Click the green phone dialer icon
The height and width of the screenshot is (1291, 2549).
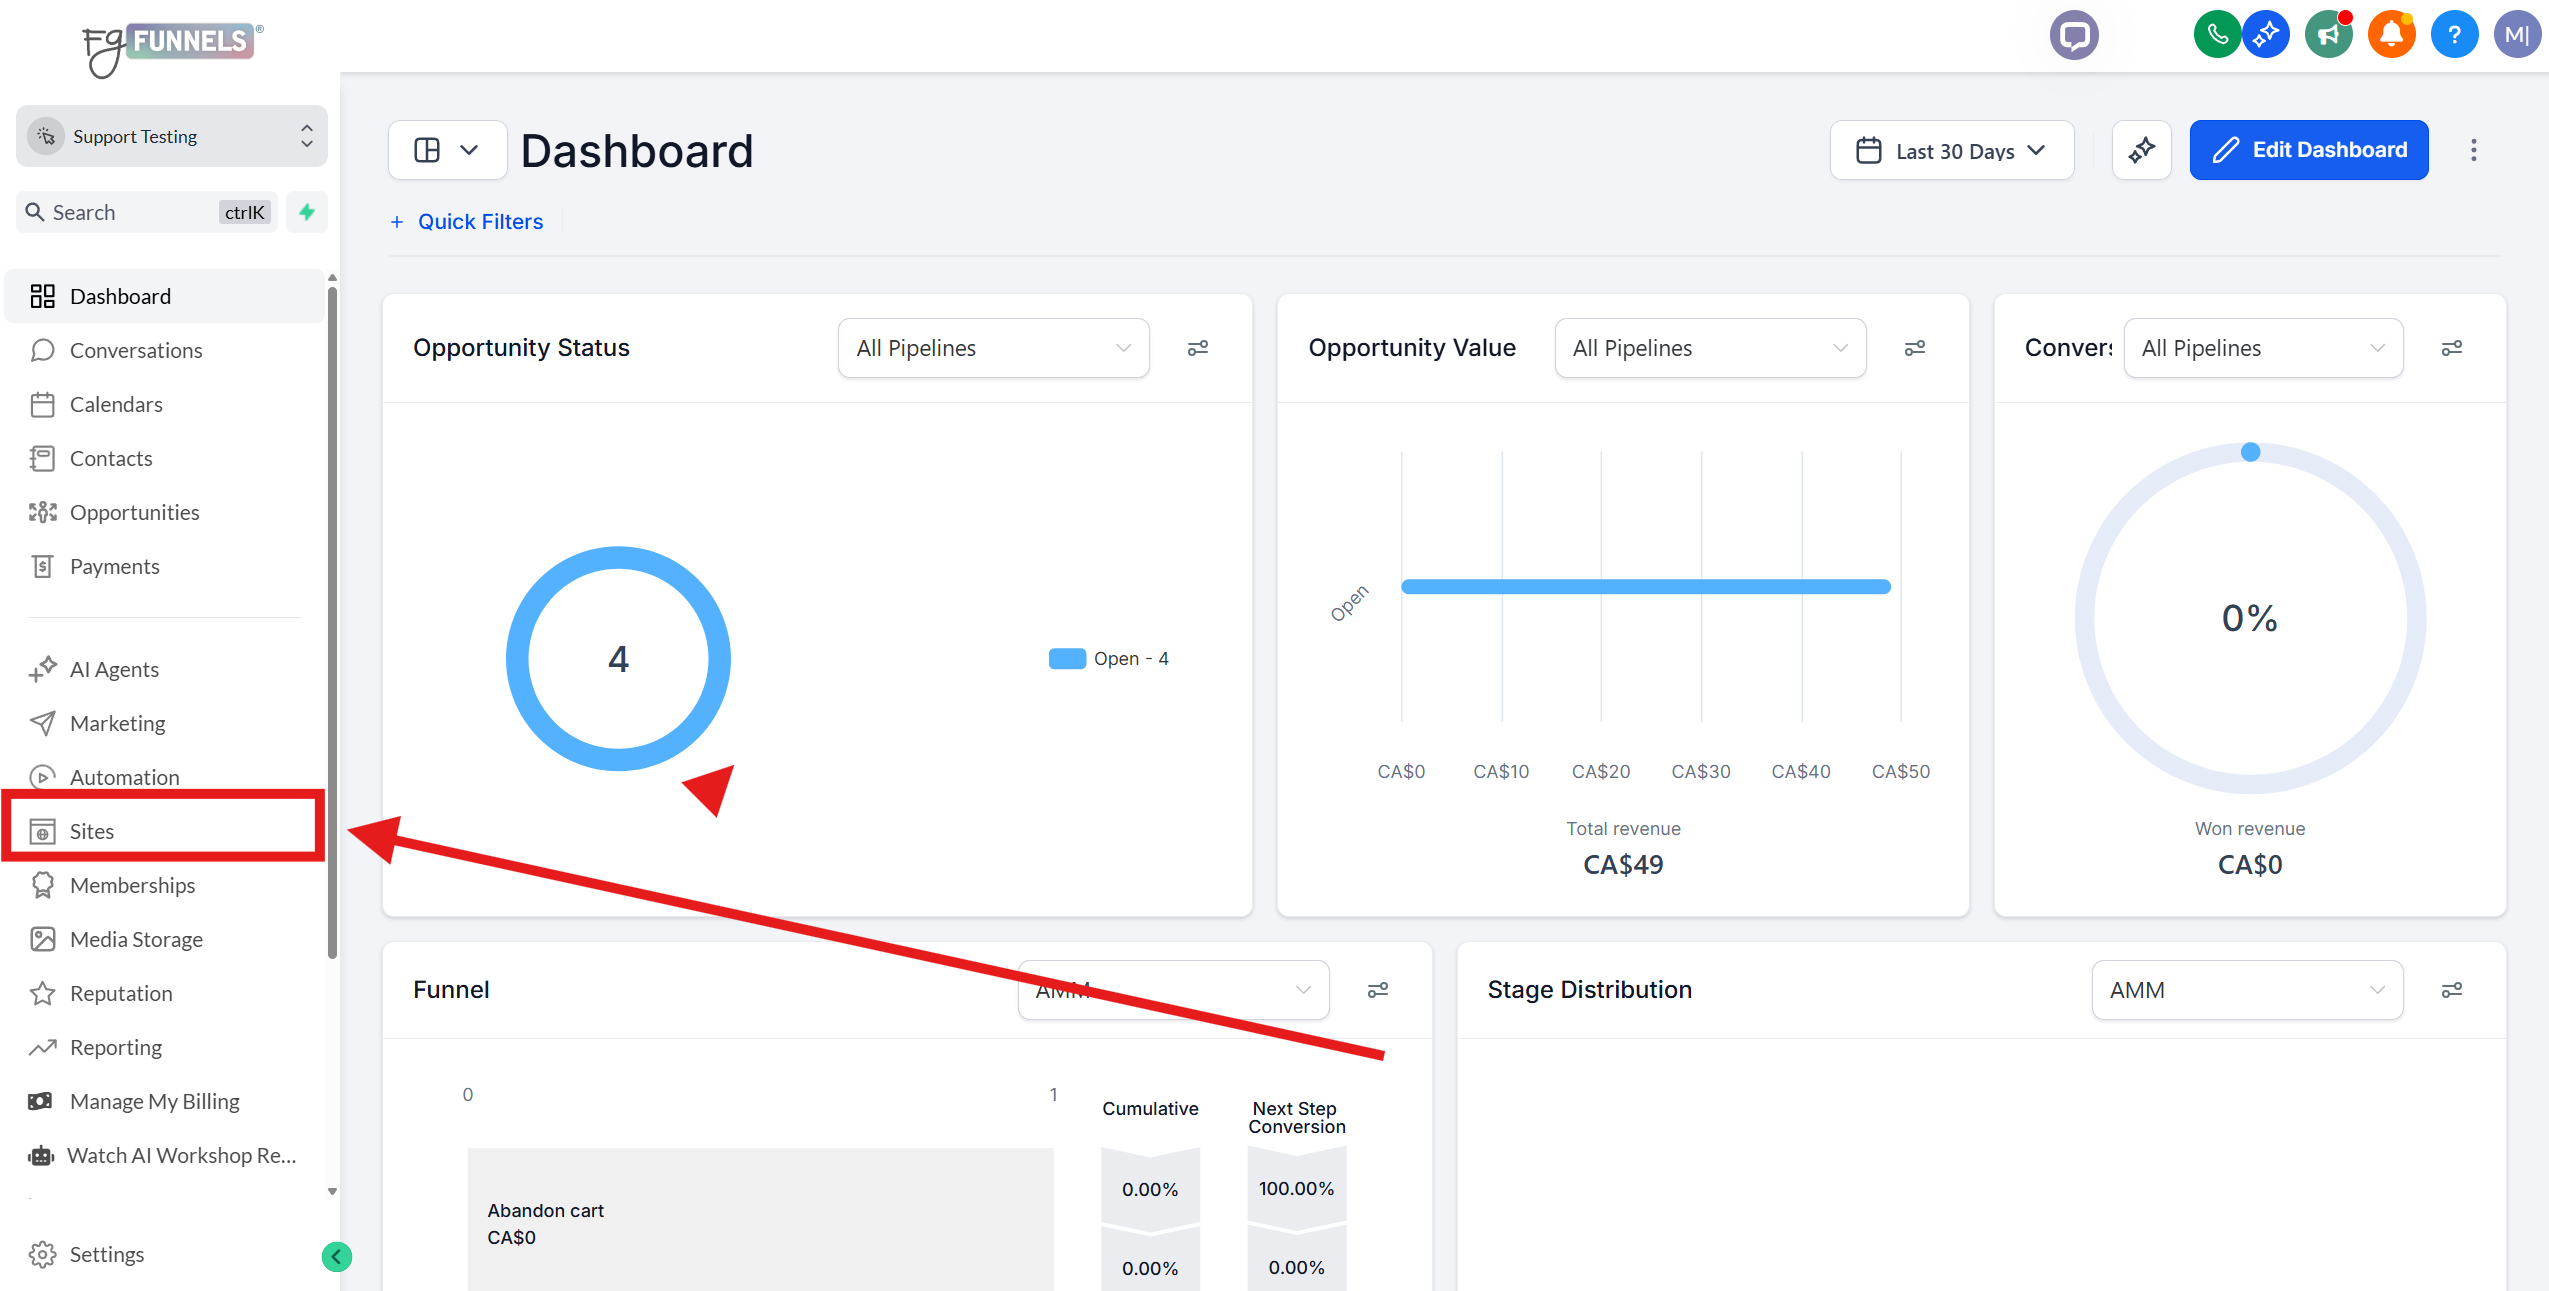(2216, 35)
